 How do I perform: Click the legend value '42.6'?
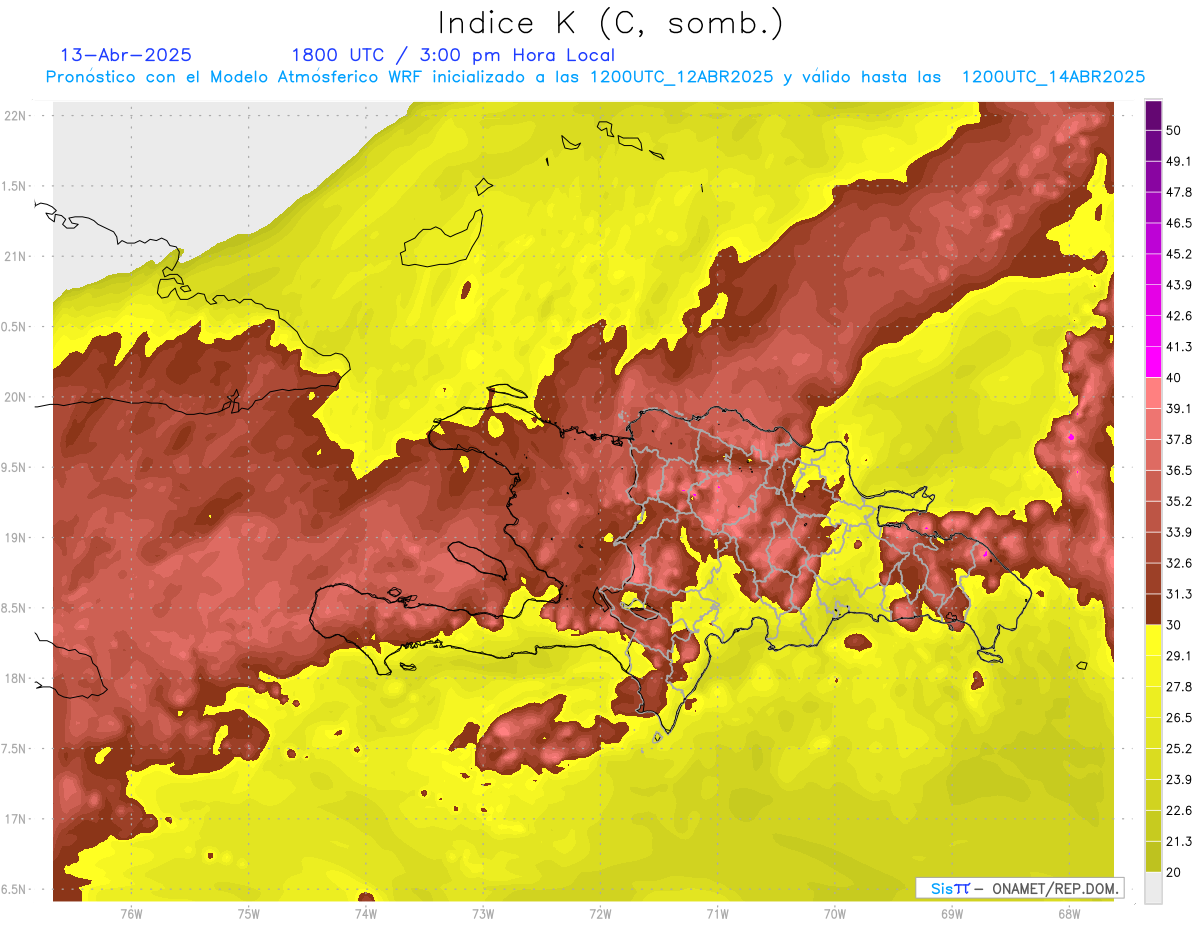(1179, 316)
